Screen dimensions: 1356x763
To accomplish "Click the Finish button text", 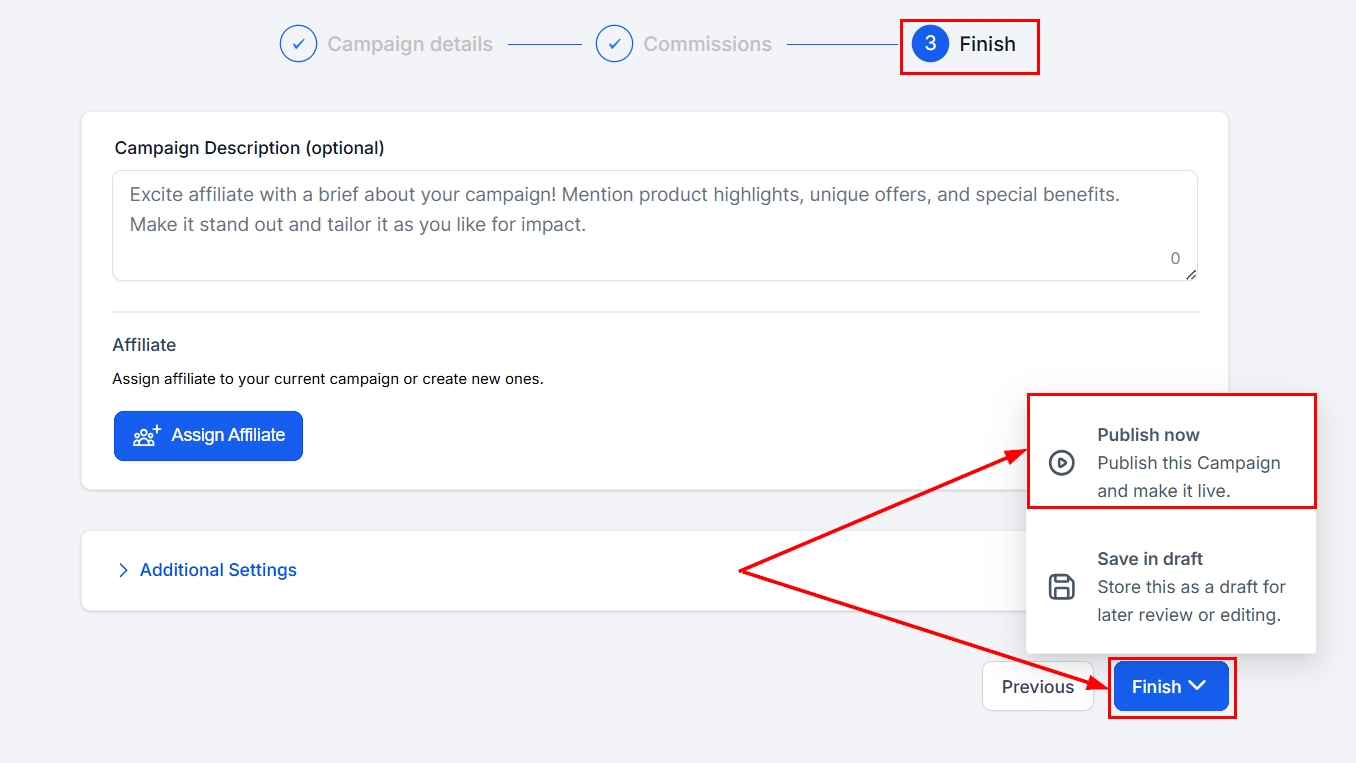I will pyautogui.click(x=1156, y=687).
